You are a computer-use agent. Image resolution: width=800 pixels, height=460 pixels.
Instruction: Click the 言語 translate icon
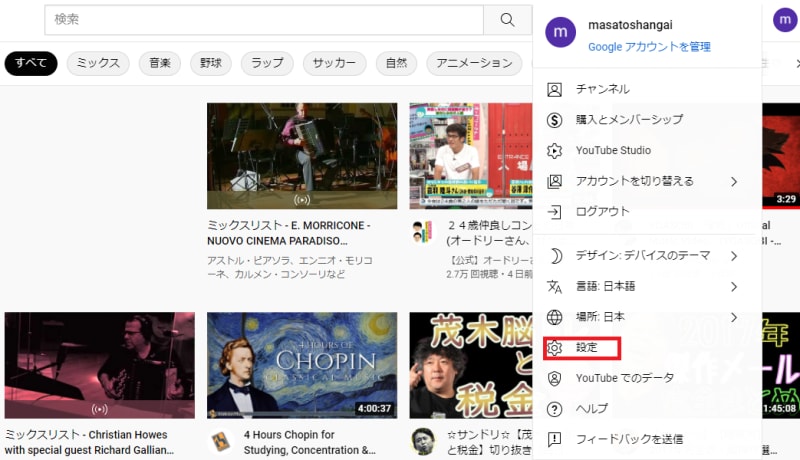555,287
